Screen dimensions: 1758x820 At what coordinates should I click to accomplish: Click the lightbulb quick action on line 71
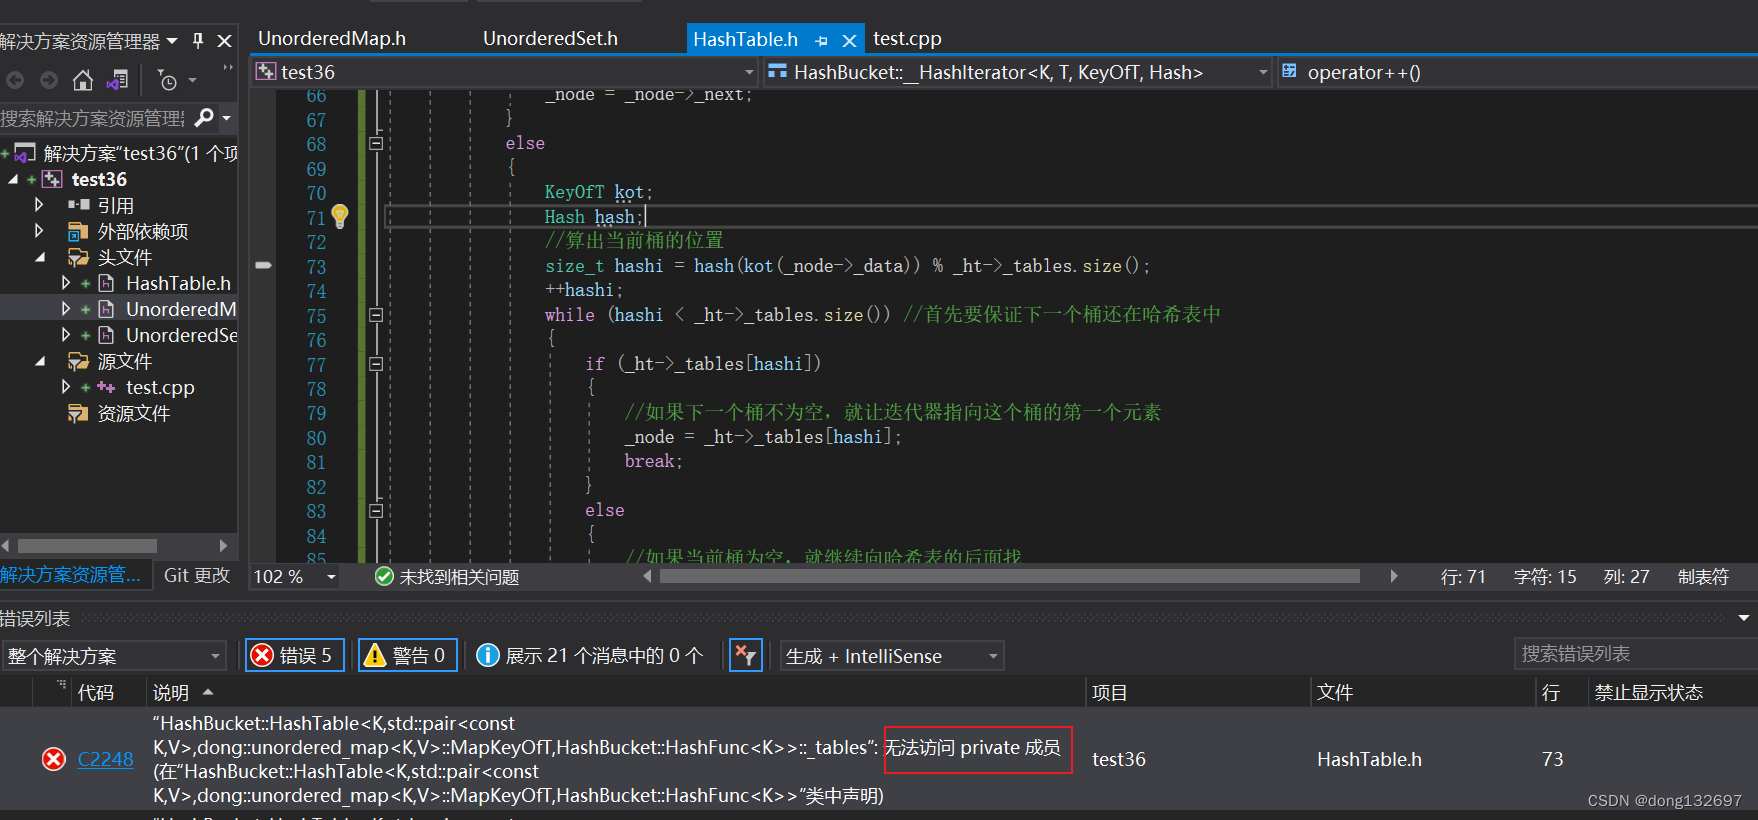[340, 216]
